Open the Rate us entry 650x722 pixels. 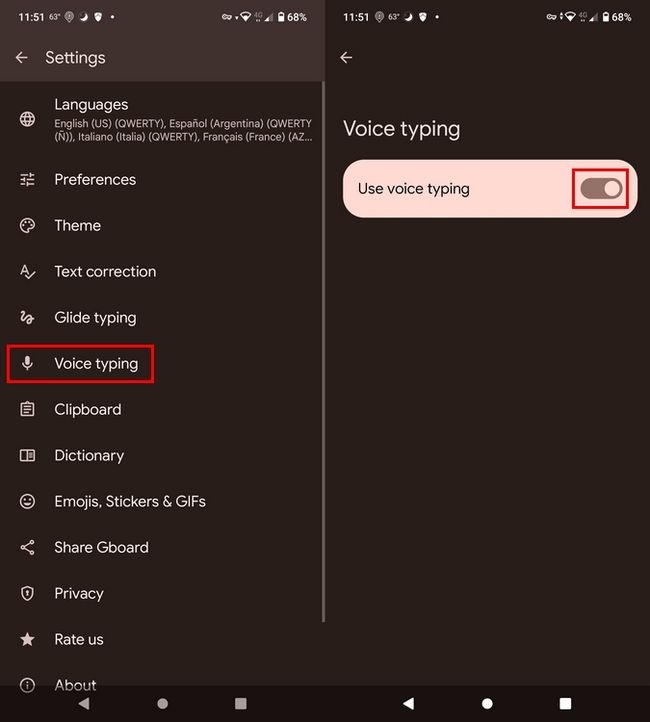(x=79, y=640)
